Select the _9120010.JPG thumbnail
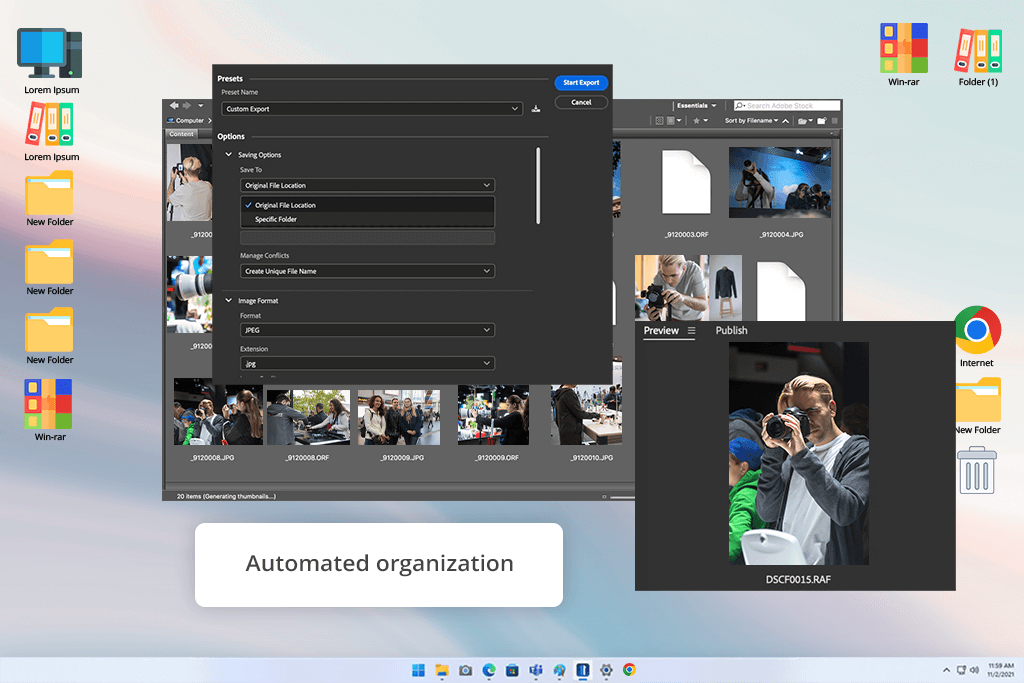1024x683 pixels. tap(586, 415)
